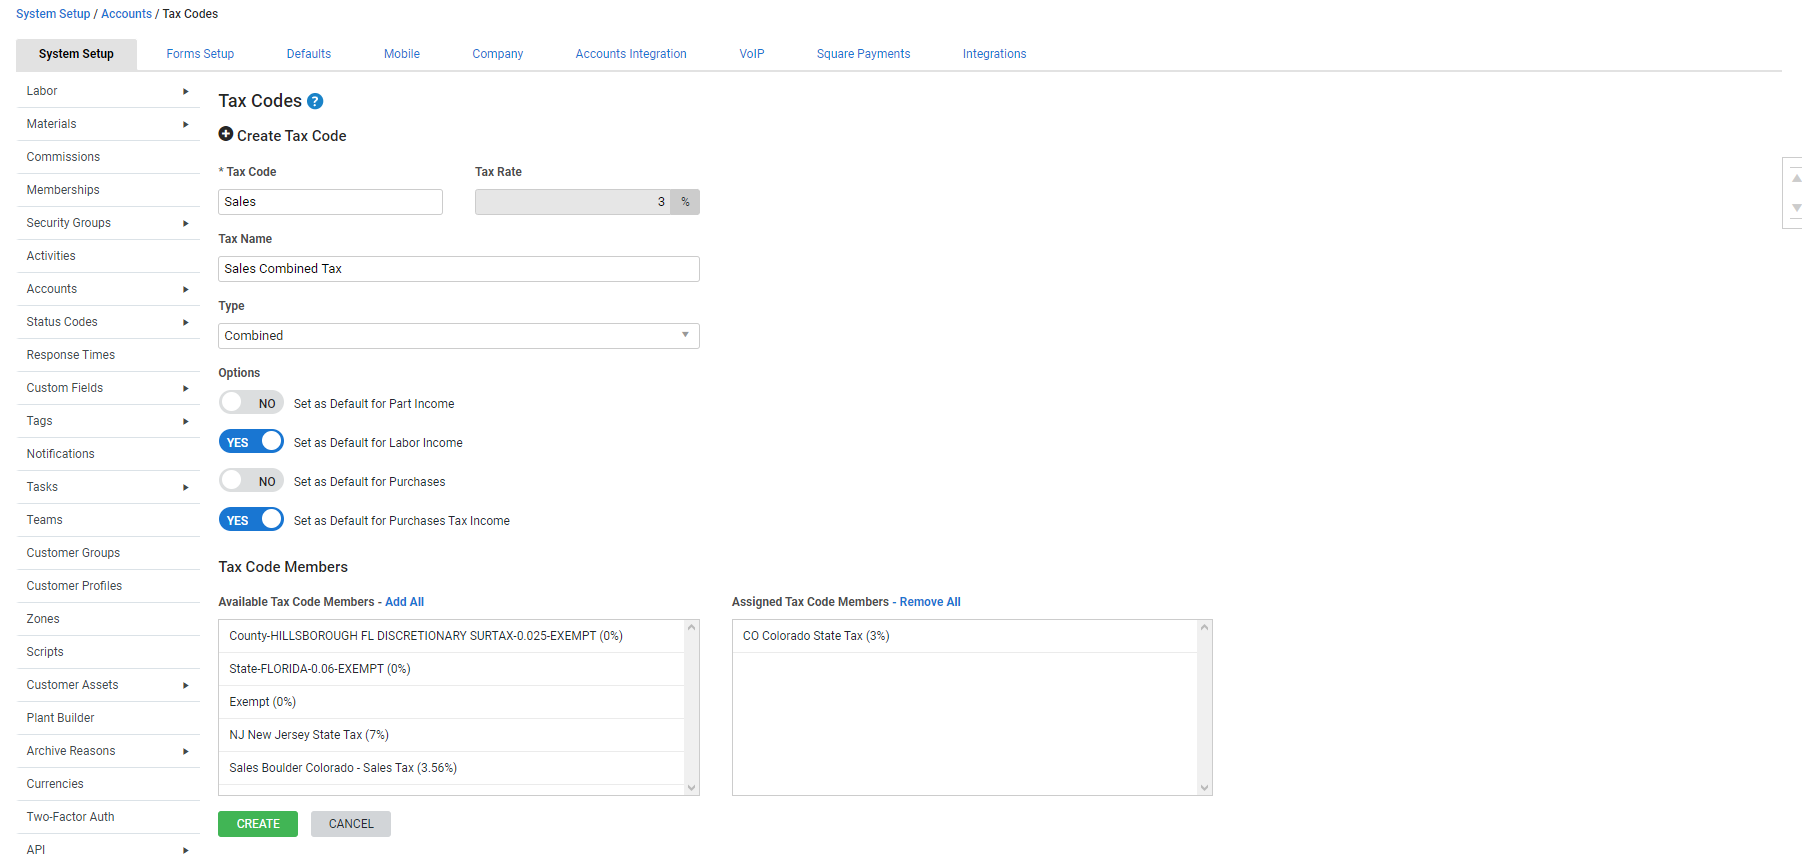
Task: Disable Set as Default for Labor Income
Action: tap(251, 442)
